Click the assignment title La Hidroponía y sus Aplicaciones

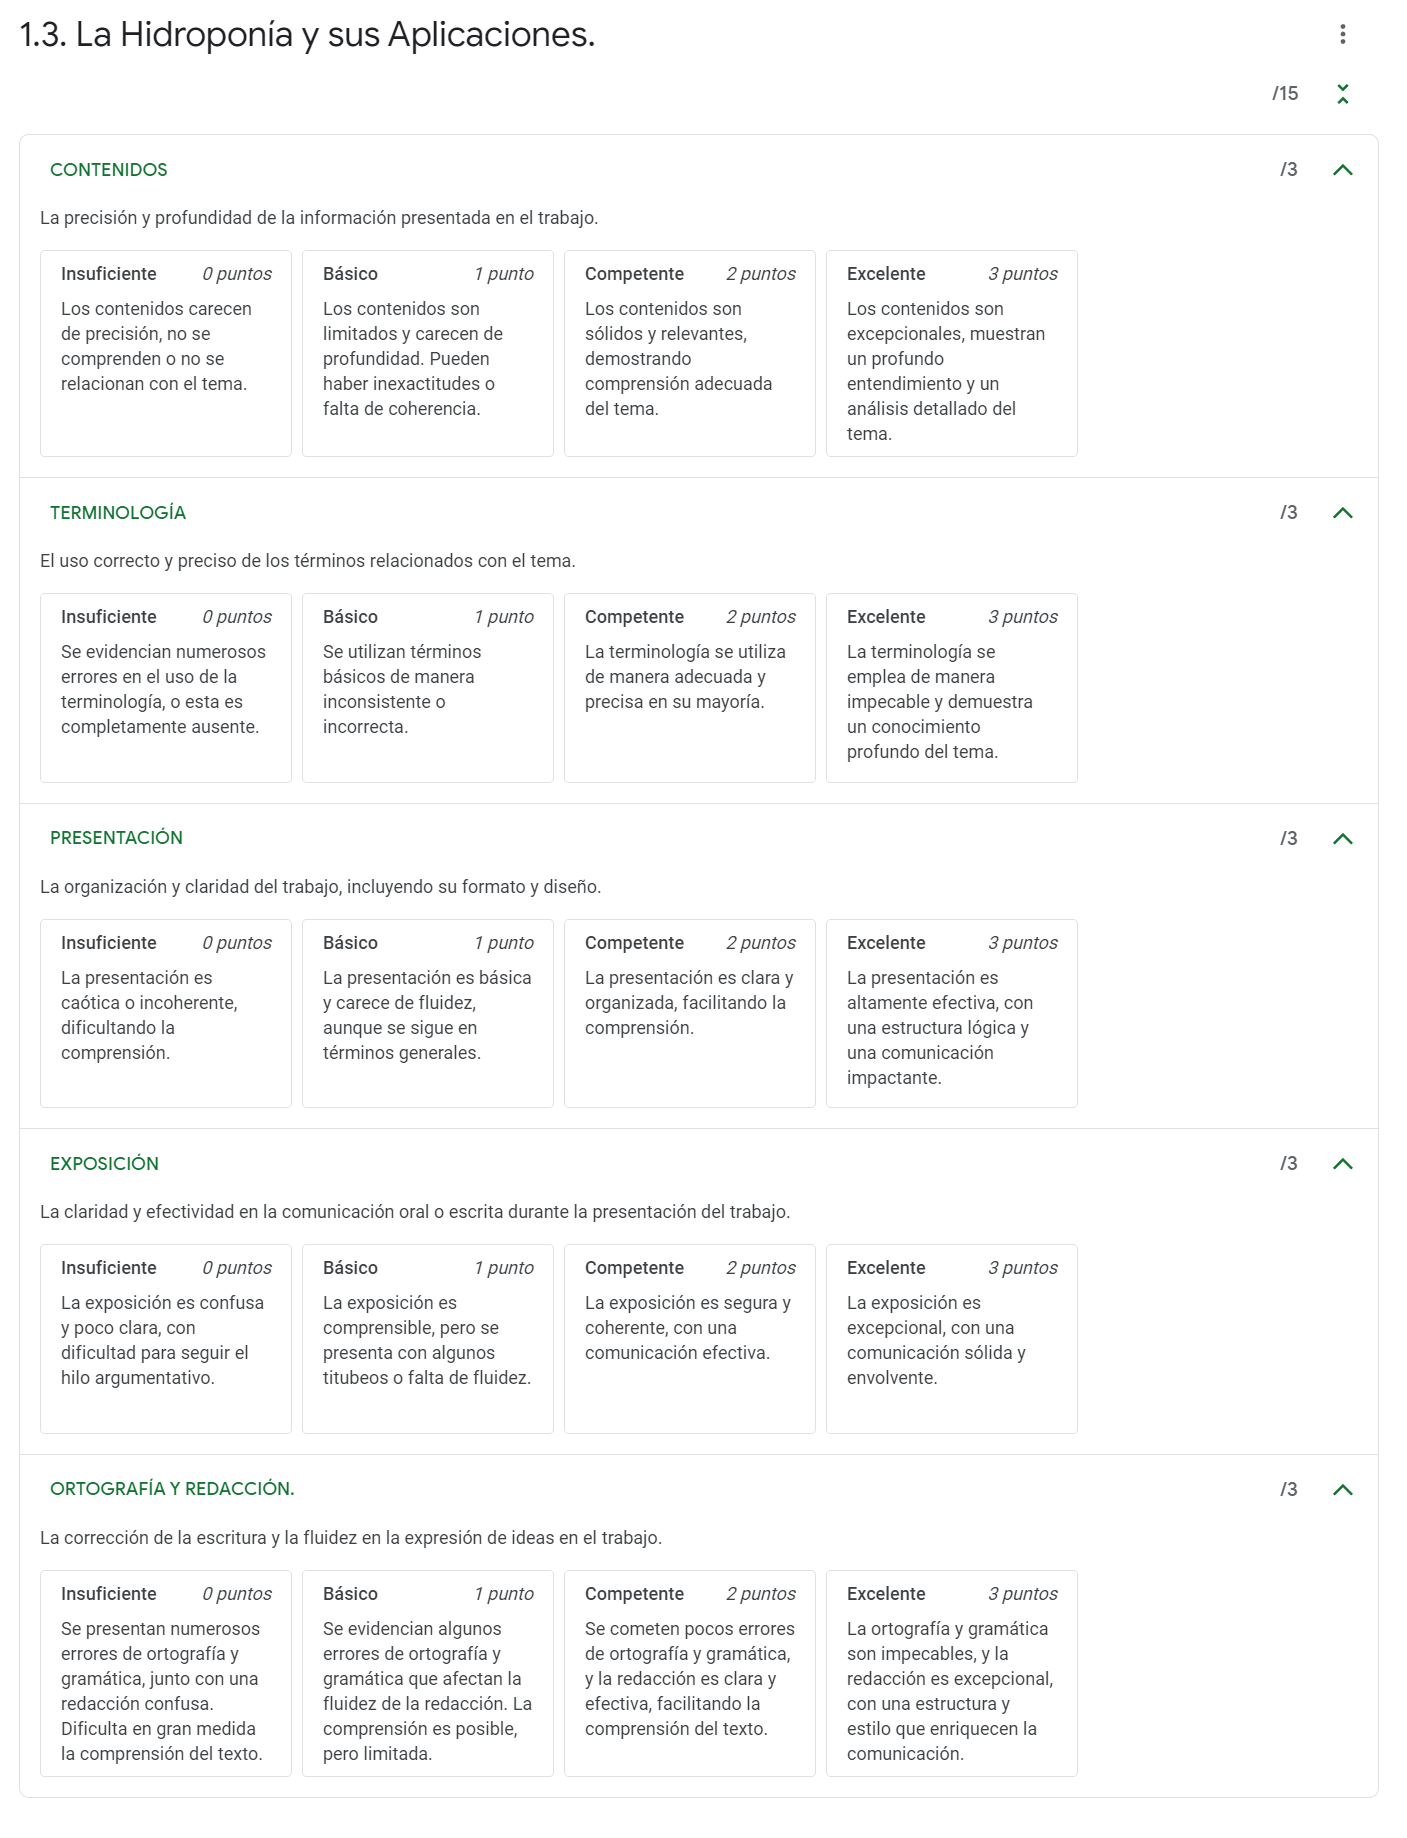[x=305, y=36]
